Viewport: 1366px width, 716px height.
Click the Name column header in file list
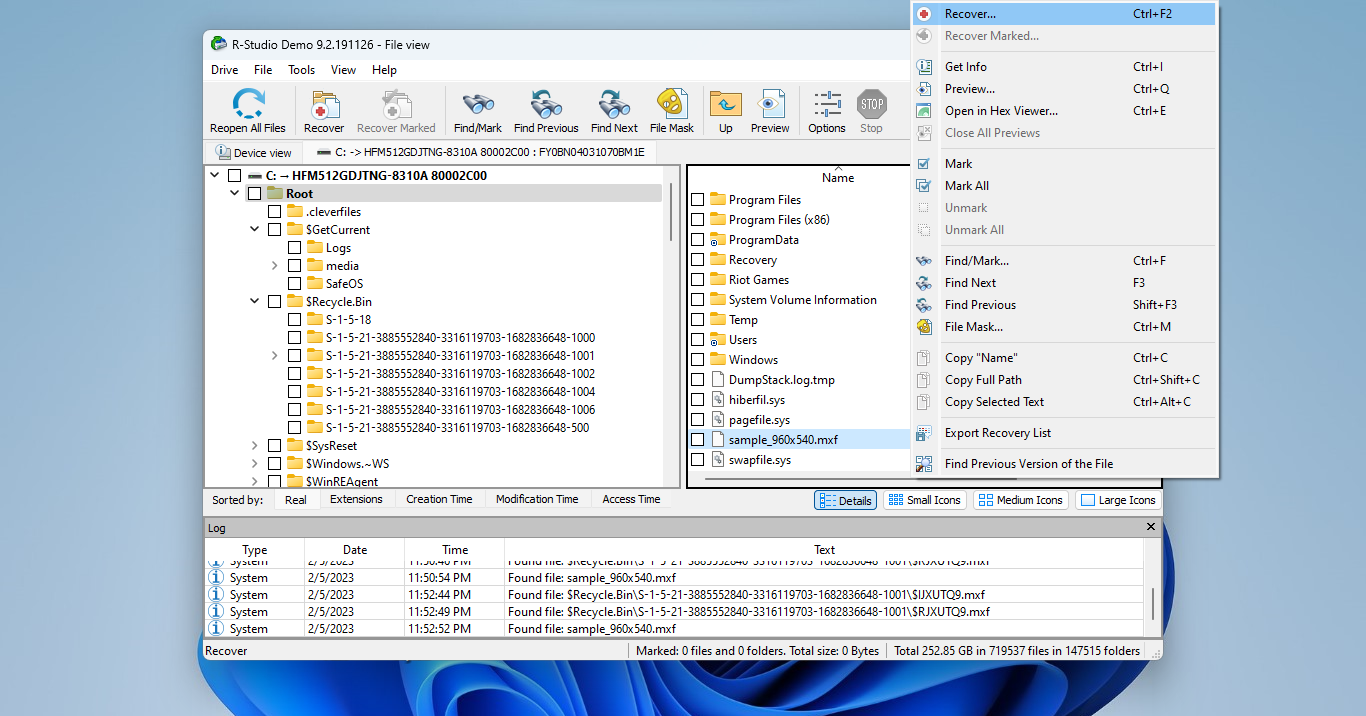coord(838,177)
